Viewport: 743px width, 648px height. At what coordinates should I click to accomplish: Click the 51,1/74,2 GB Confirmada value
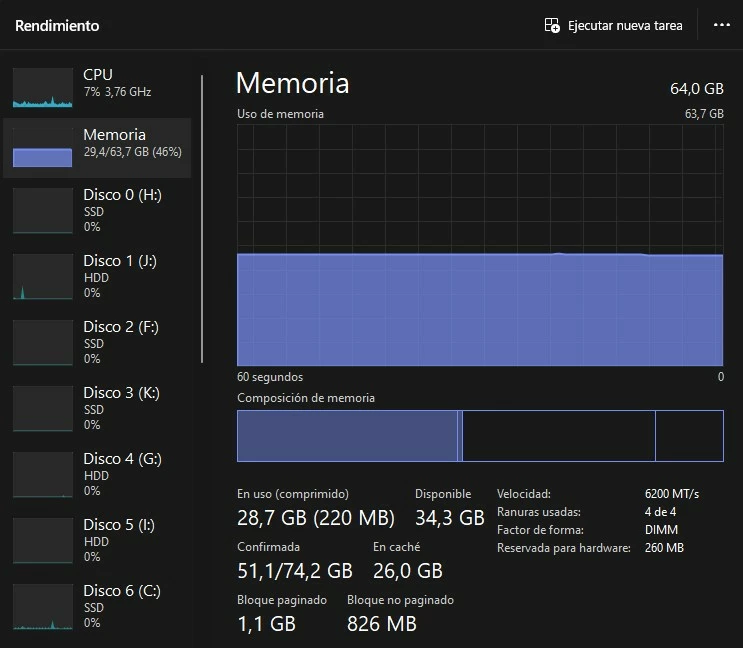point(295,571)
